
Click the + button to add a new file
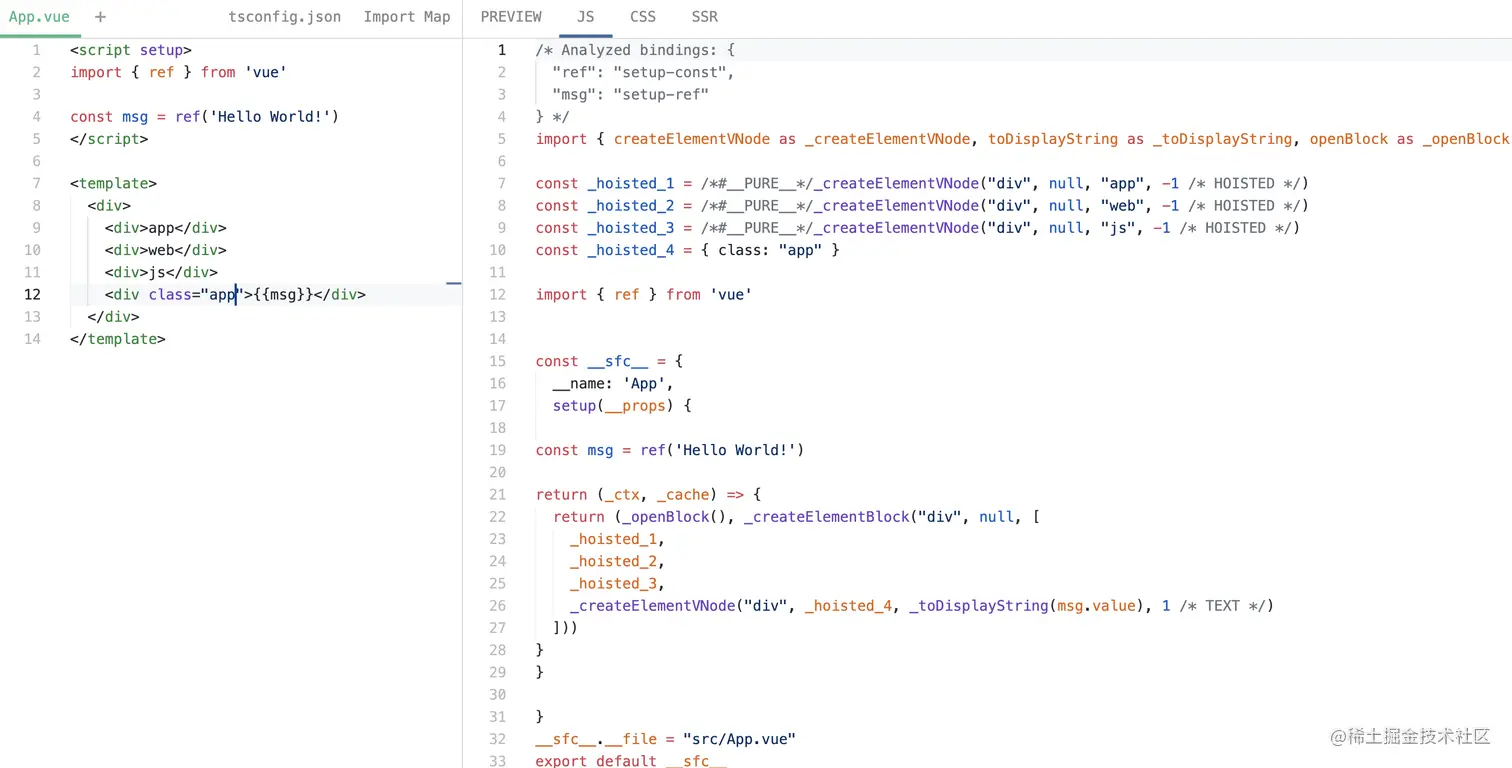99,17
